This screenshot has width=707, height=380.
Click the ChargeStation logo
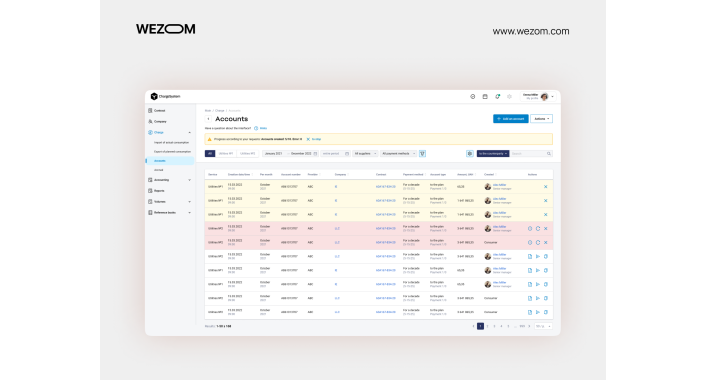coord(165,96)
